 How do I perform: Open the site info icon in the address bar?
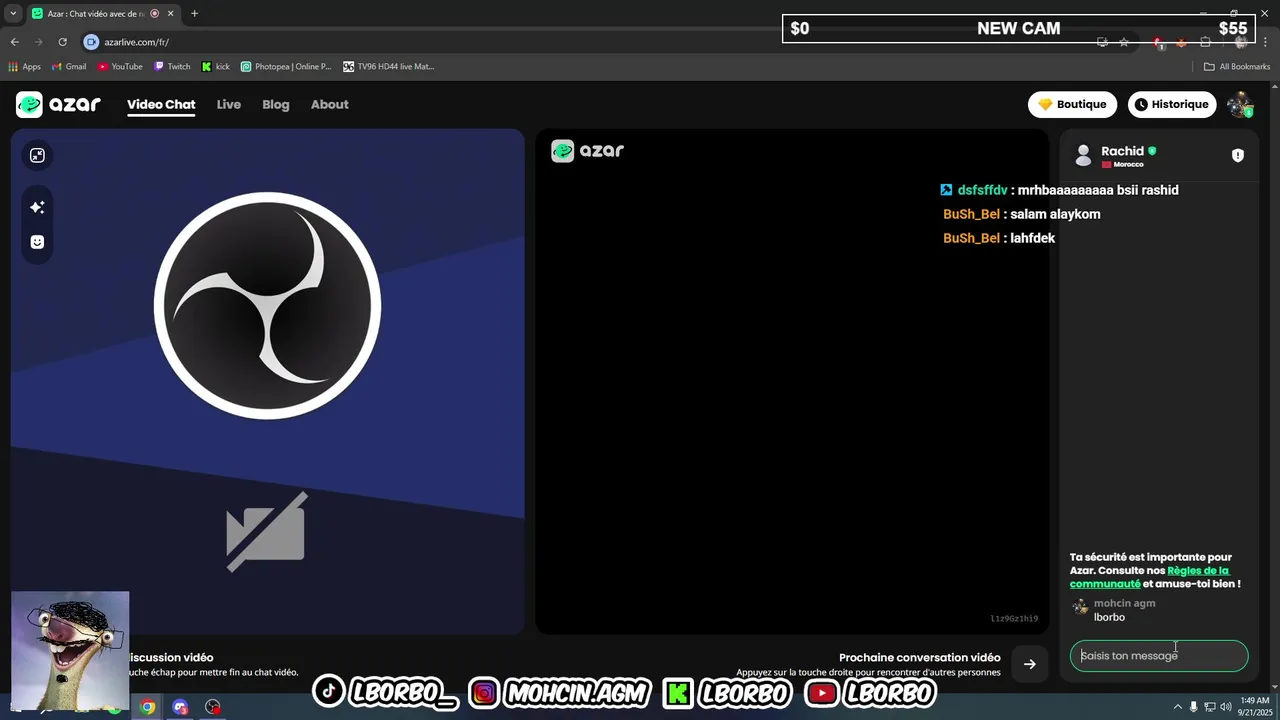pos(91,42)
